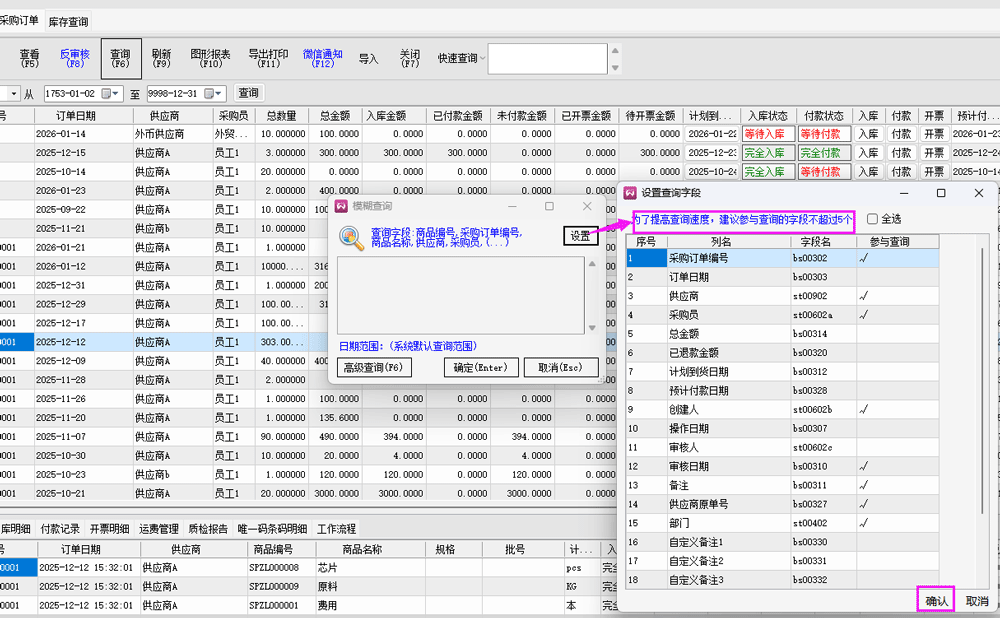Image resolution: width=1000 pixels, height=618 pixels.
Task: Open 图形报表 (F10) from the toolbar
Action: [x=210, y=58]
